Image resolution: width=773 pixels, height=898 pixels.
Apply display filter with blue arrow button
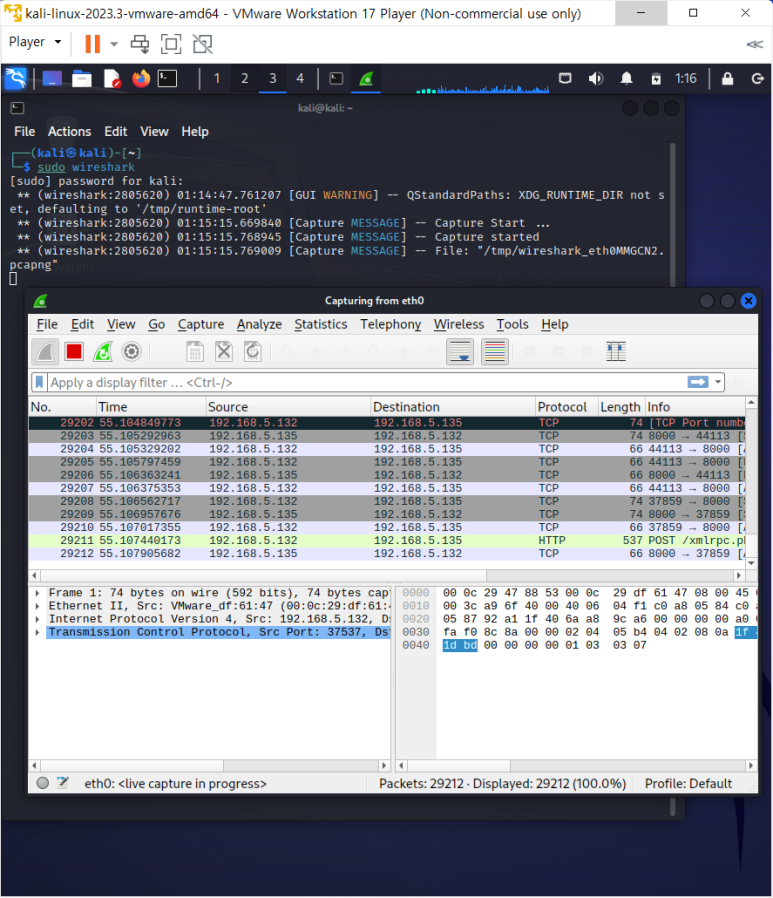coord(697,382)
